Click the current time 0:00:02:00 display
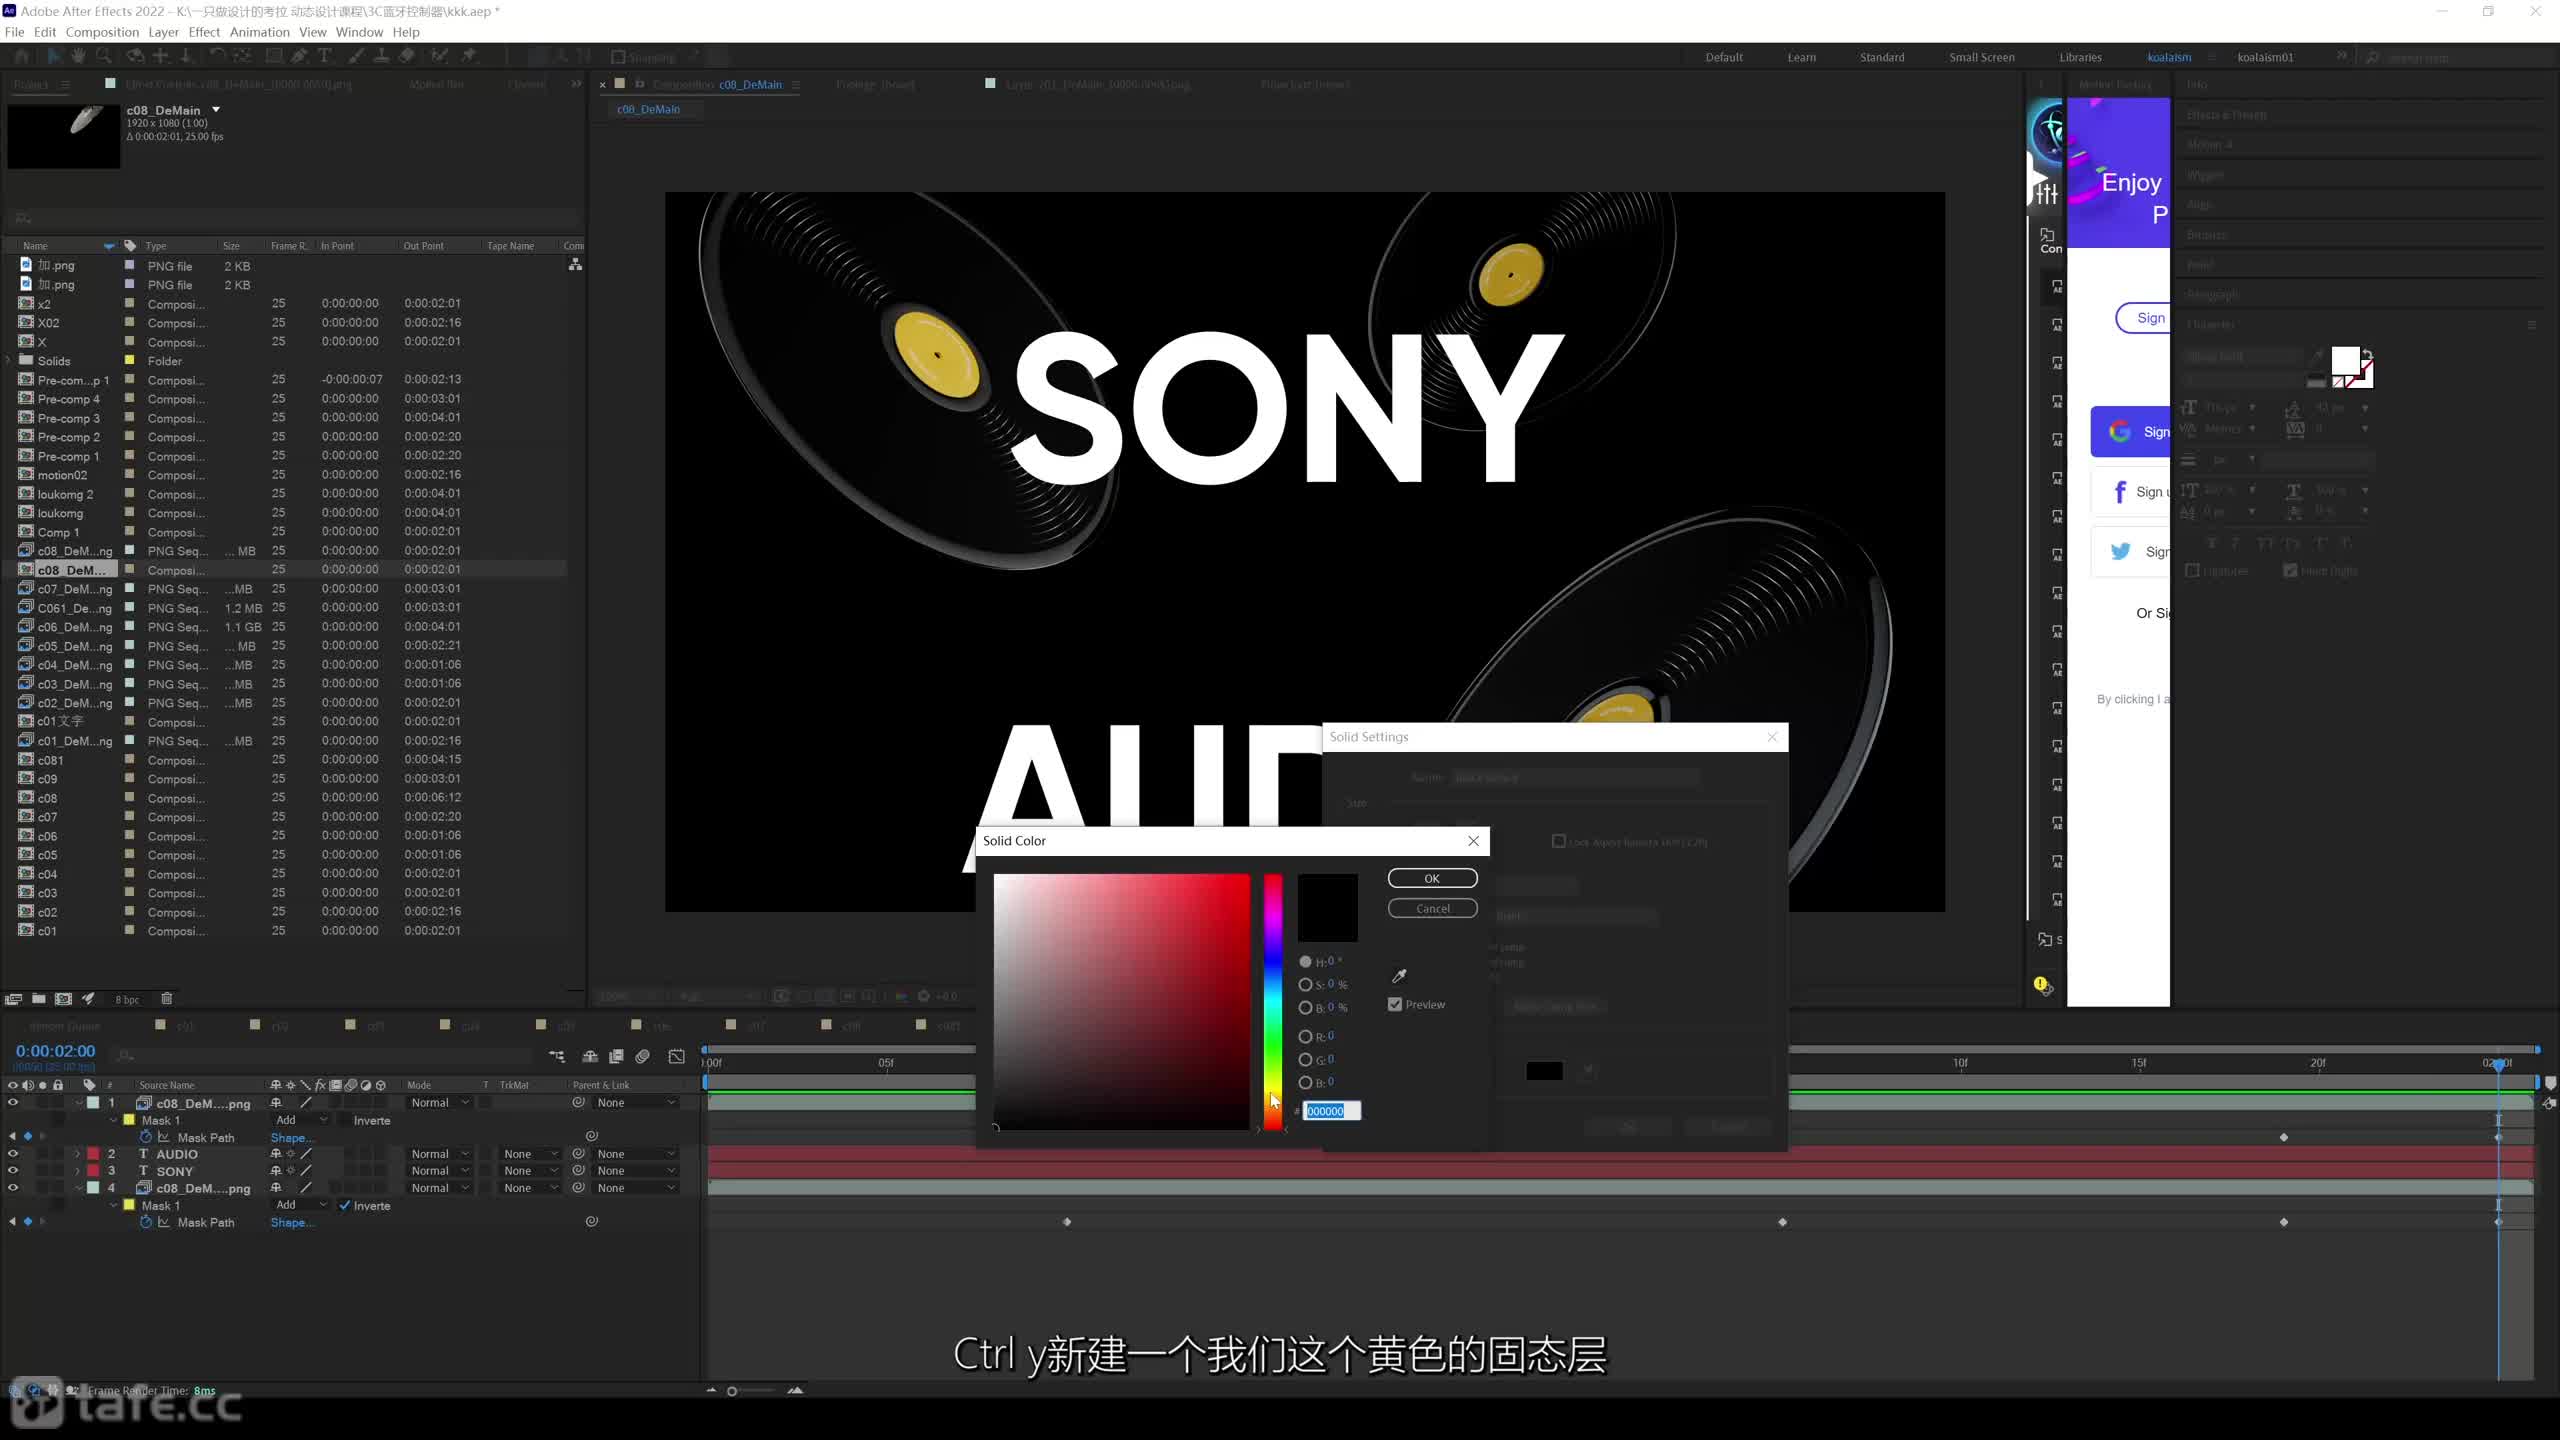Screen dimensions: 2560x1440 click(55, 1051)
